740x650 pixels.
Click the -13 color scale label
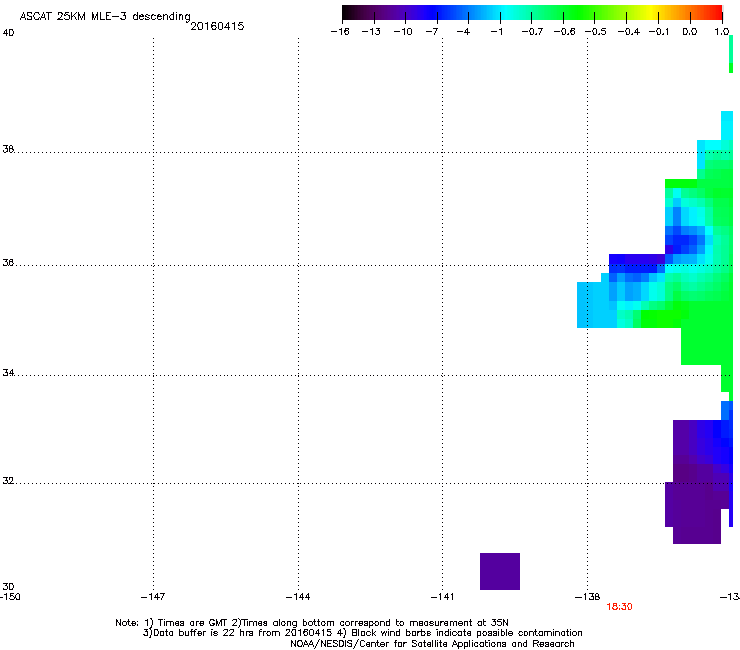click(x=371, y=32)
